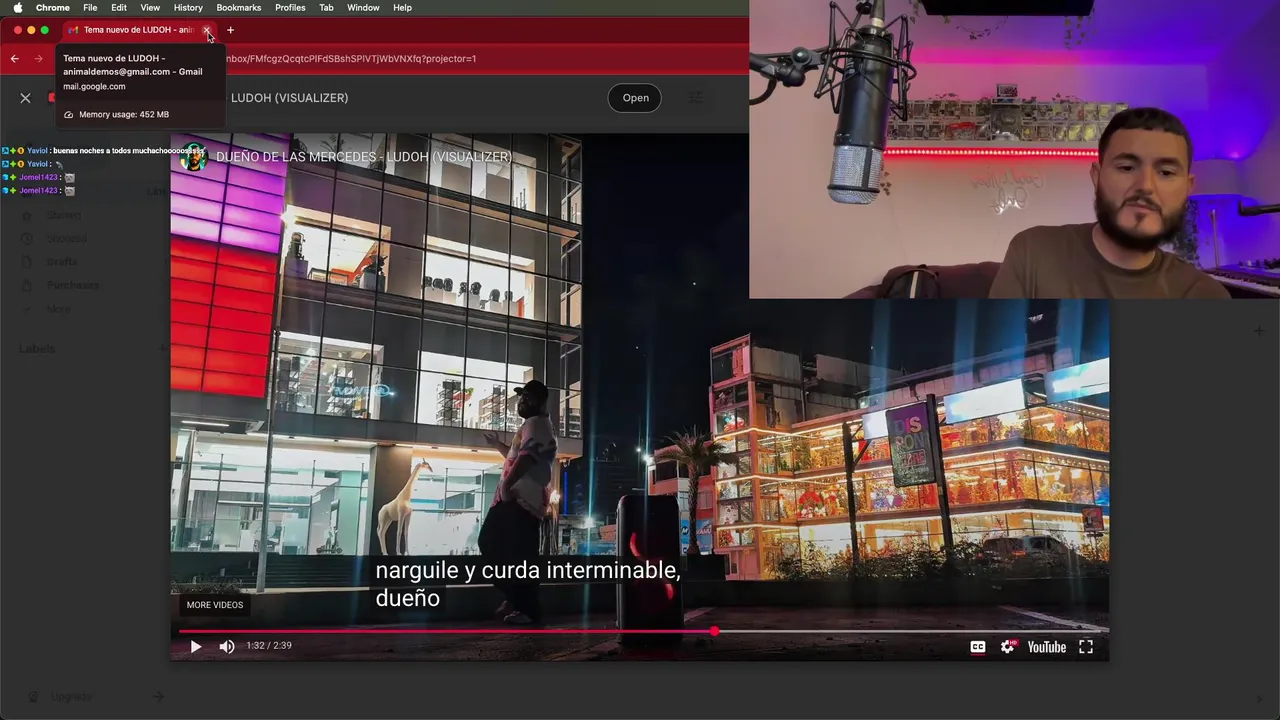The width and height of the screenshot is (1280, 720).
Task: Click the video title DUEÑO DE LAS MERCEDES
Action: [x=364, y=157]
